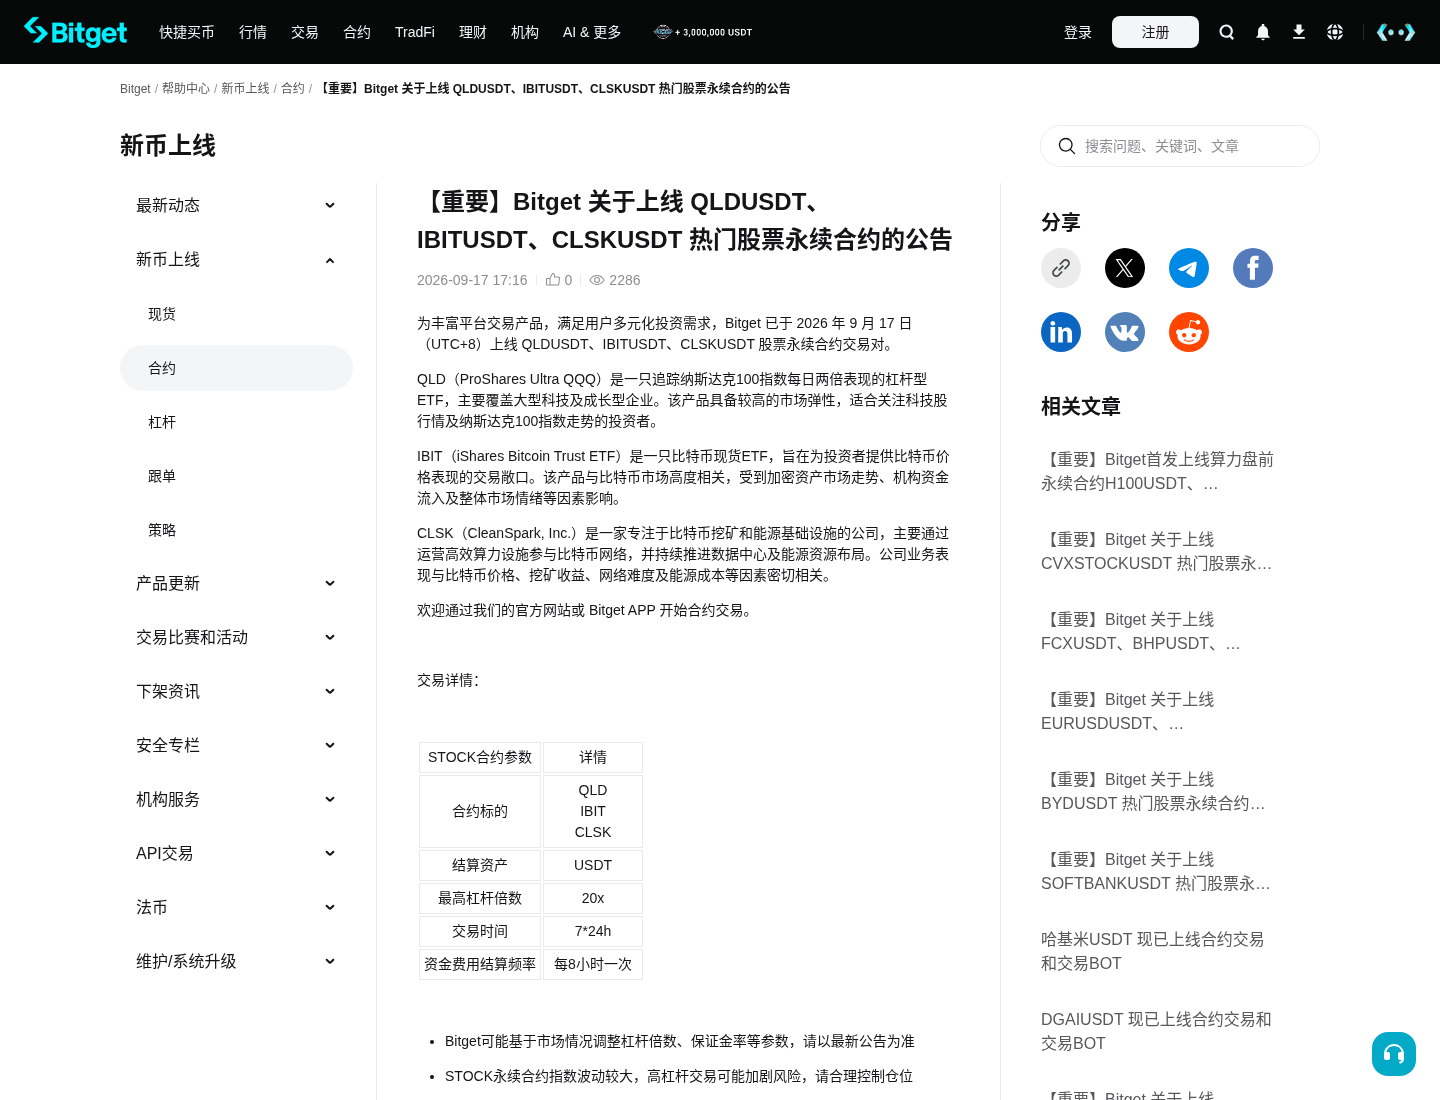The image size is (1440, 1100).
Task: Open DGAIUSDT related article
Action: (1158, 1032)
